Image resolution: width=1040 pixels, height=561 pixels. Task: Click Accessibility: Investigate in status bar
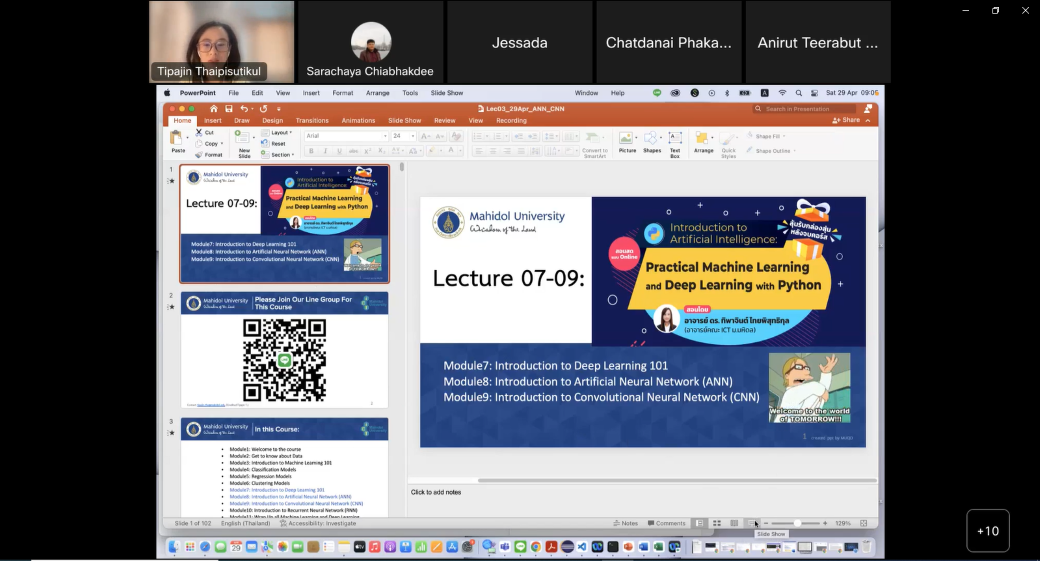(319, 523)
